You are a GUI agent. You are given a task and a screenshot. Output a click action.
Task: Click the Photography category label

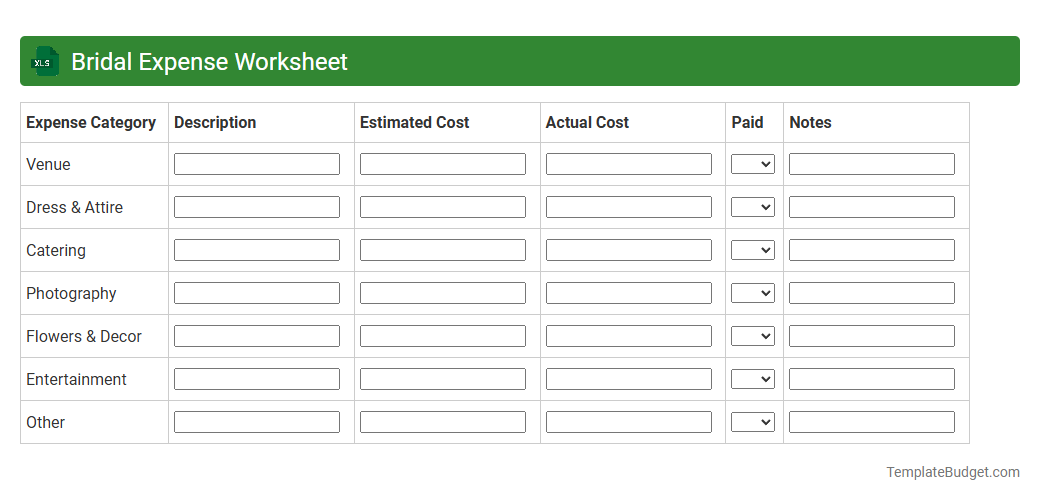[x=71, y=294]
